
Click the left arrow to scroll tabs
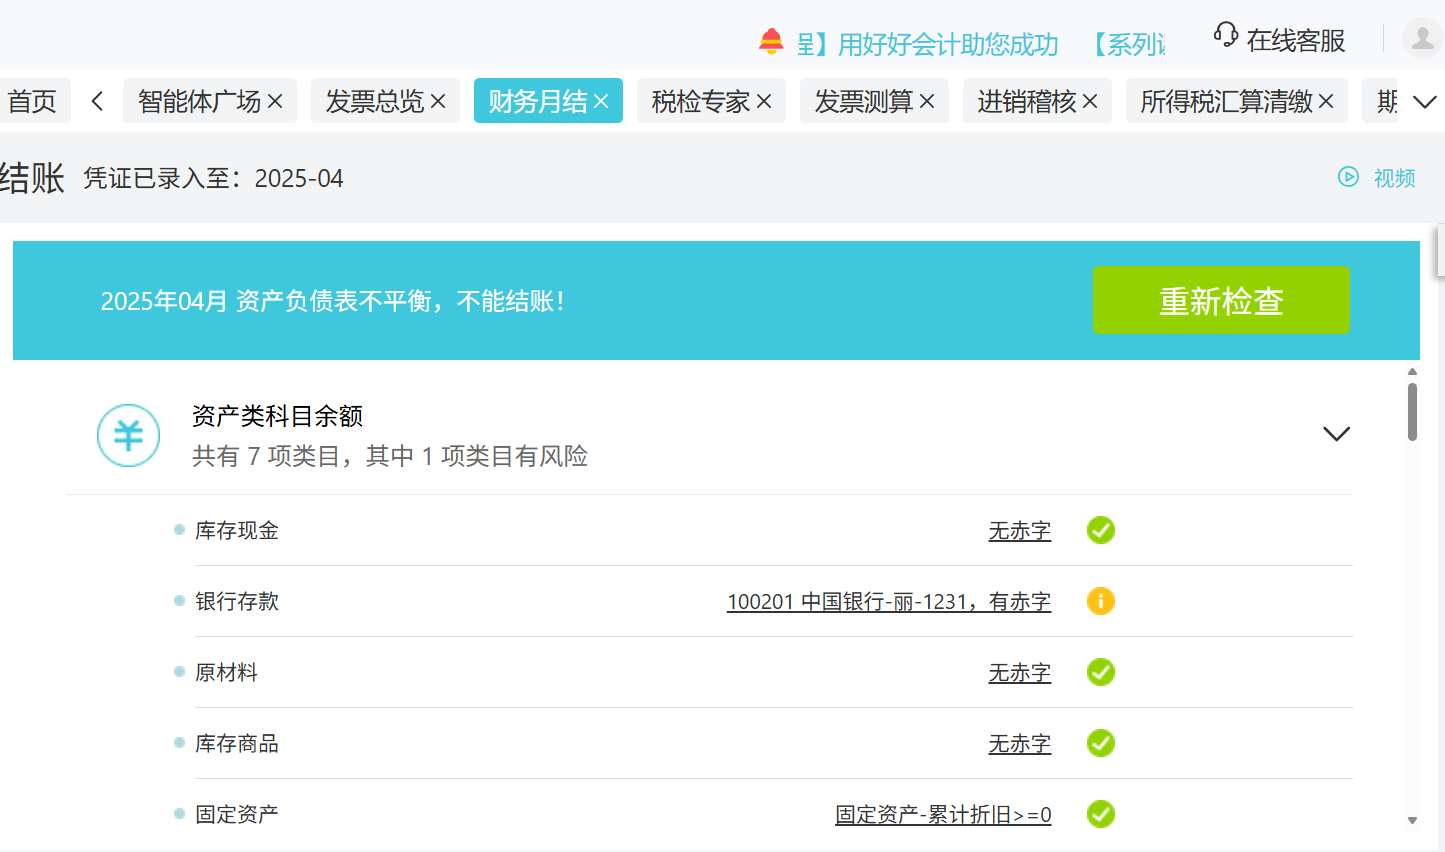[x=96, y=100]
